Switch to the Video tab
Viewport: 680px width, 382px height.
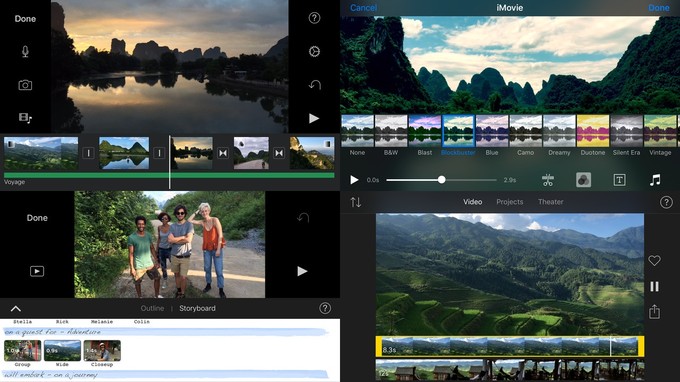point(472,202)
